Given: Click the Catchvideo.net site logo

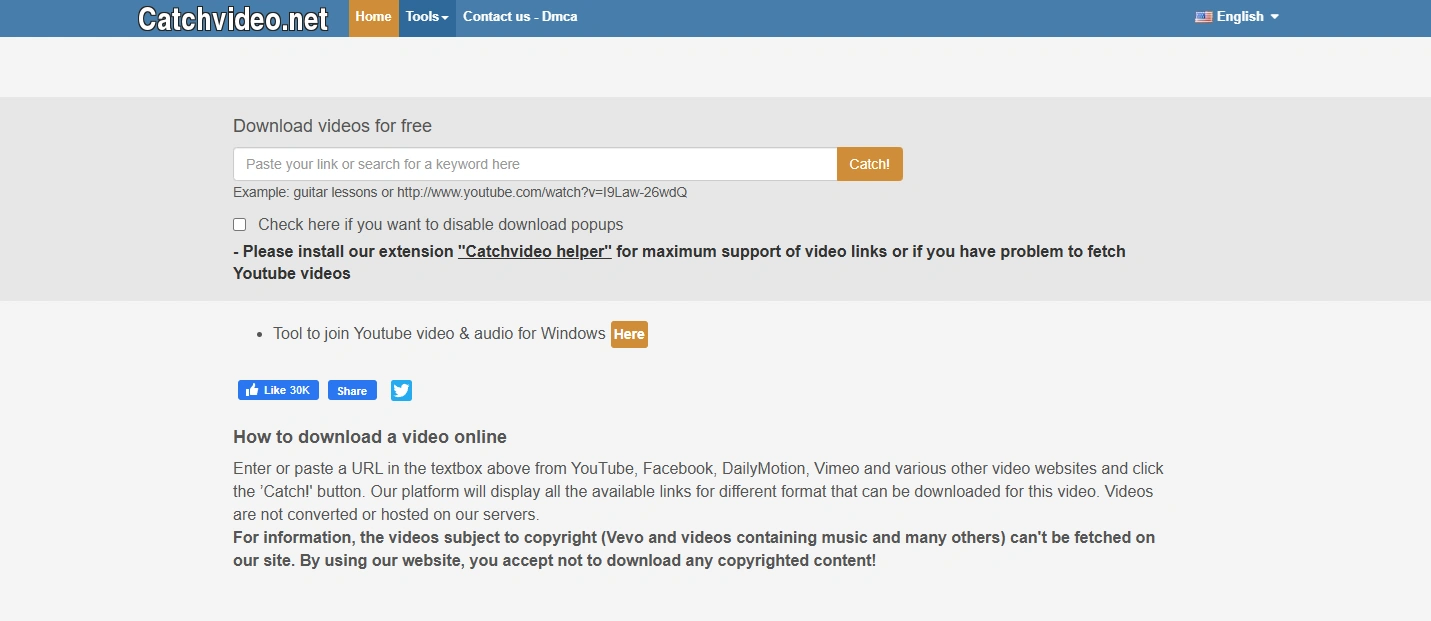Looking at the screenshot, I should pyautogui.click(x=233, y=18).
